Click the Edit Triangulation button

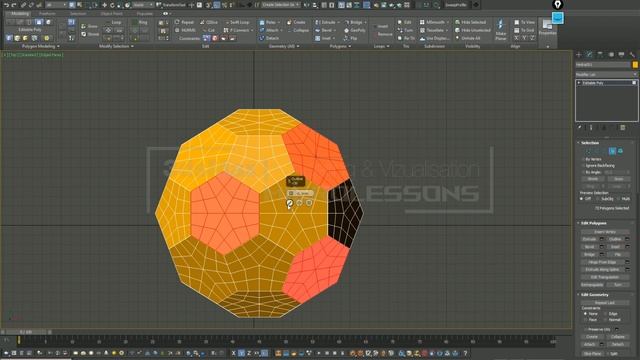605,277
